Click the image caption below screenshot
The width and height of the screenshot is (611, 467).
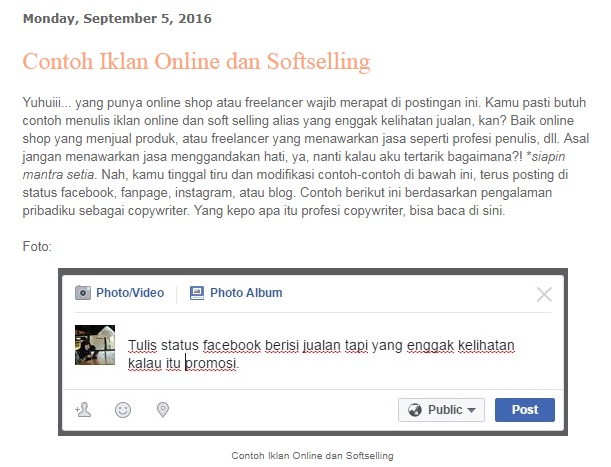tap(312, 456)
